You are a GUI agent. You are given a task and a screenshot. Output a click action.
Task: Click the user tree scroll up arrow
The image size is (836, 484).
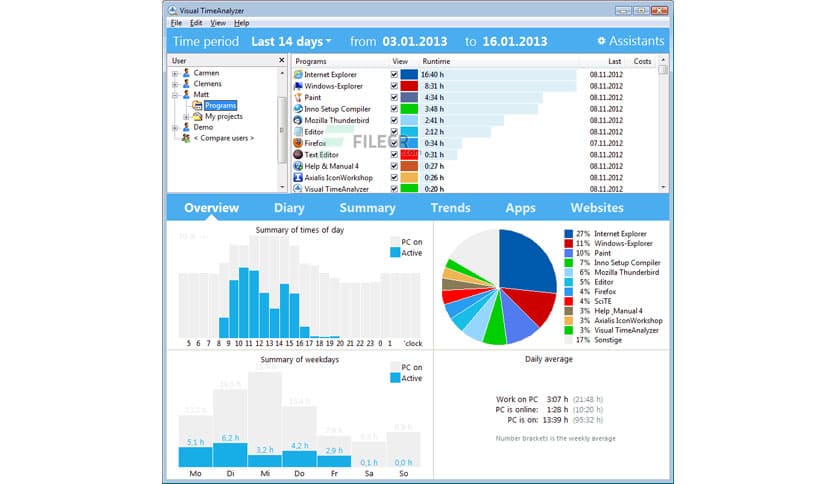tap(283, 72)
